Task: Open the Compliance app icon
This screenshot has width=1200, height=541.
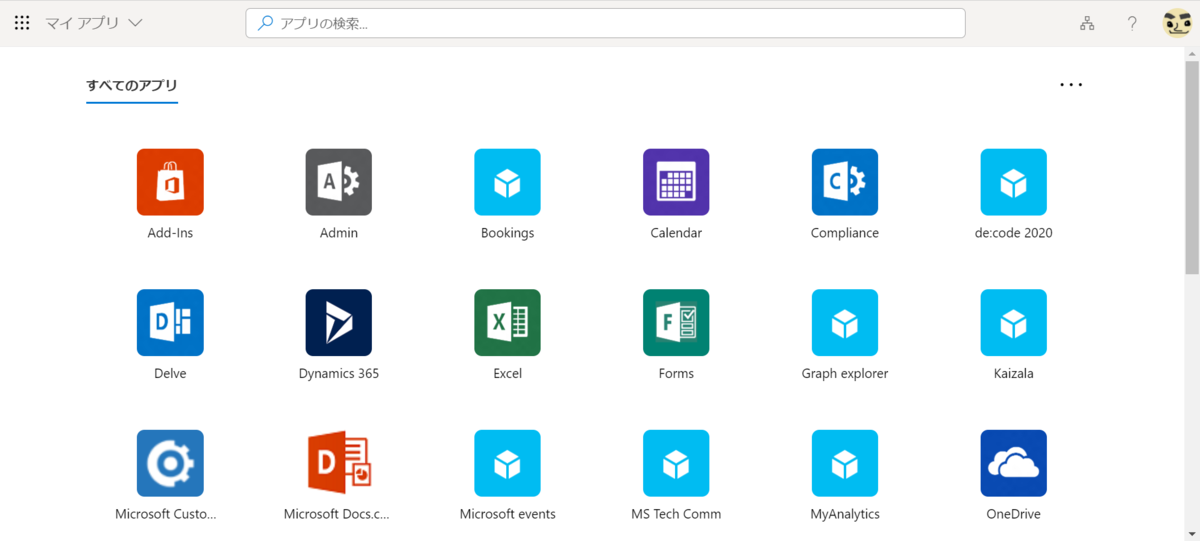Action: click(x=845, y=182)
